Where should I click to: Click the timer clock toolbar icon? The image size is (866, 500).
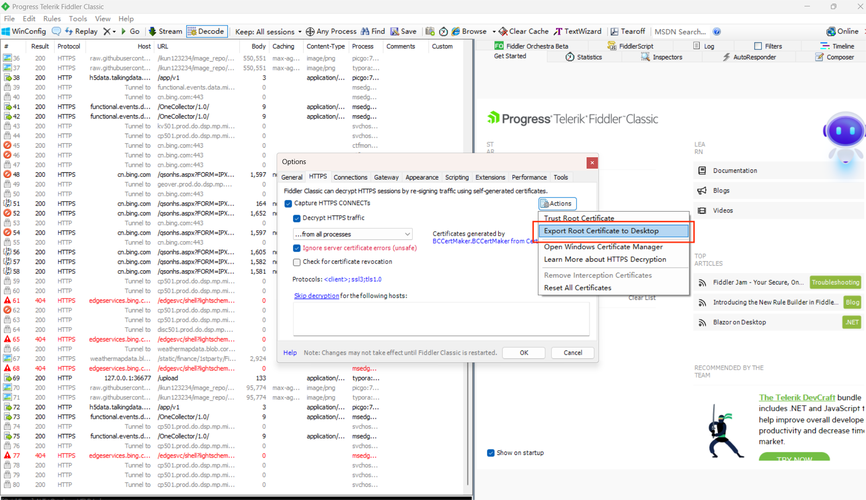(443, 31)
